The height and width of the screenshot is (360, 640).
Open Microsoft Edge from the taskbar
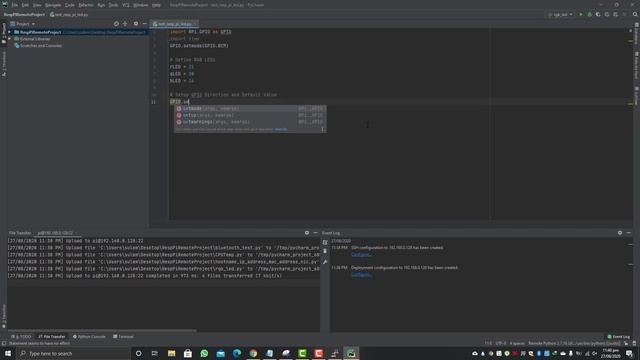(237, 353)
